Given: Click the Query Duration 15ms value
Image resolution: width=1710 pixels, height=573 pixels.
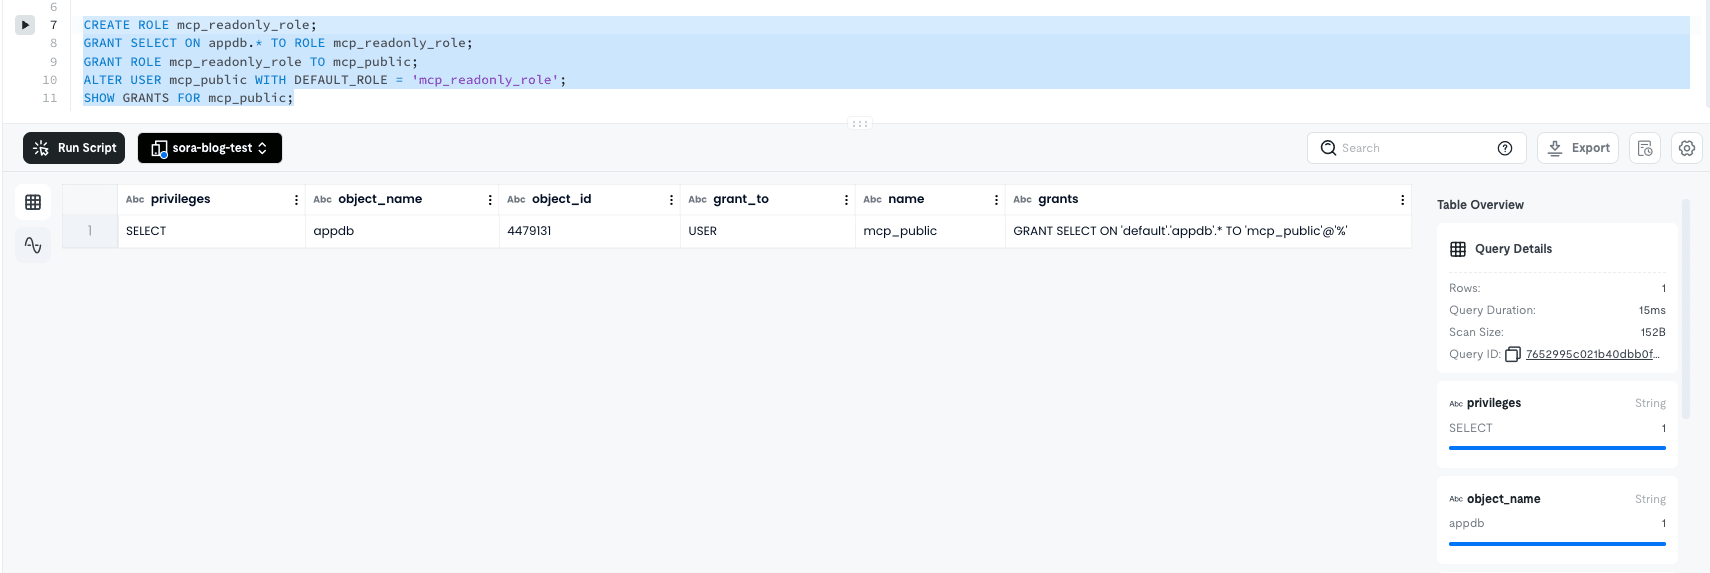Looking at the screenshot, I should (x=1652, y=310).
